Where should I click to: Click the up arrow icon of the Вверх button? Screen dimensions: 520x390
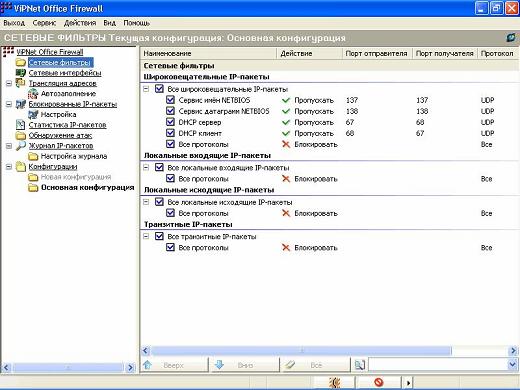[148, 365]
